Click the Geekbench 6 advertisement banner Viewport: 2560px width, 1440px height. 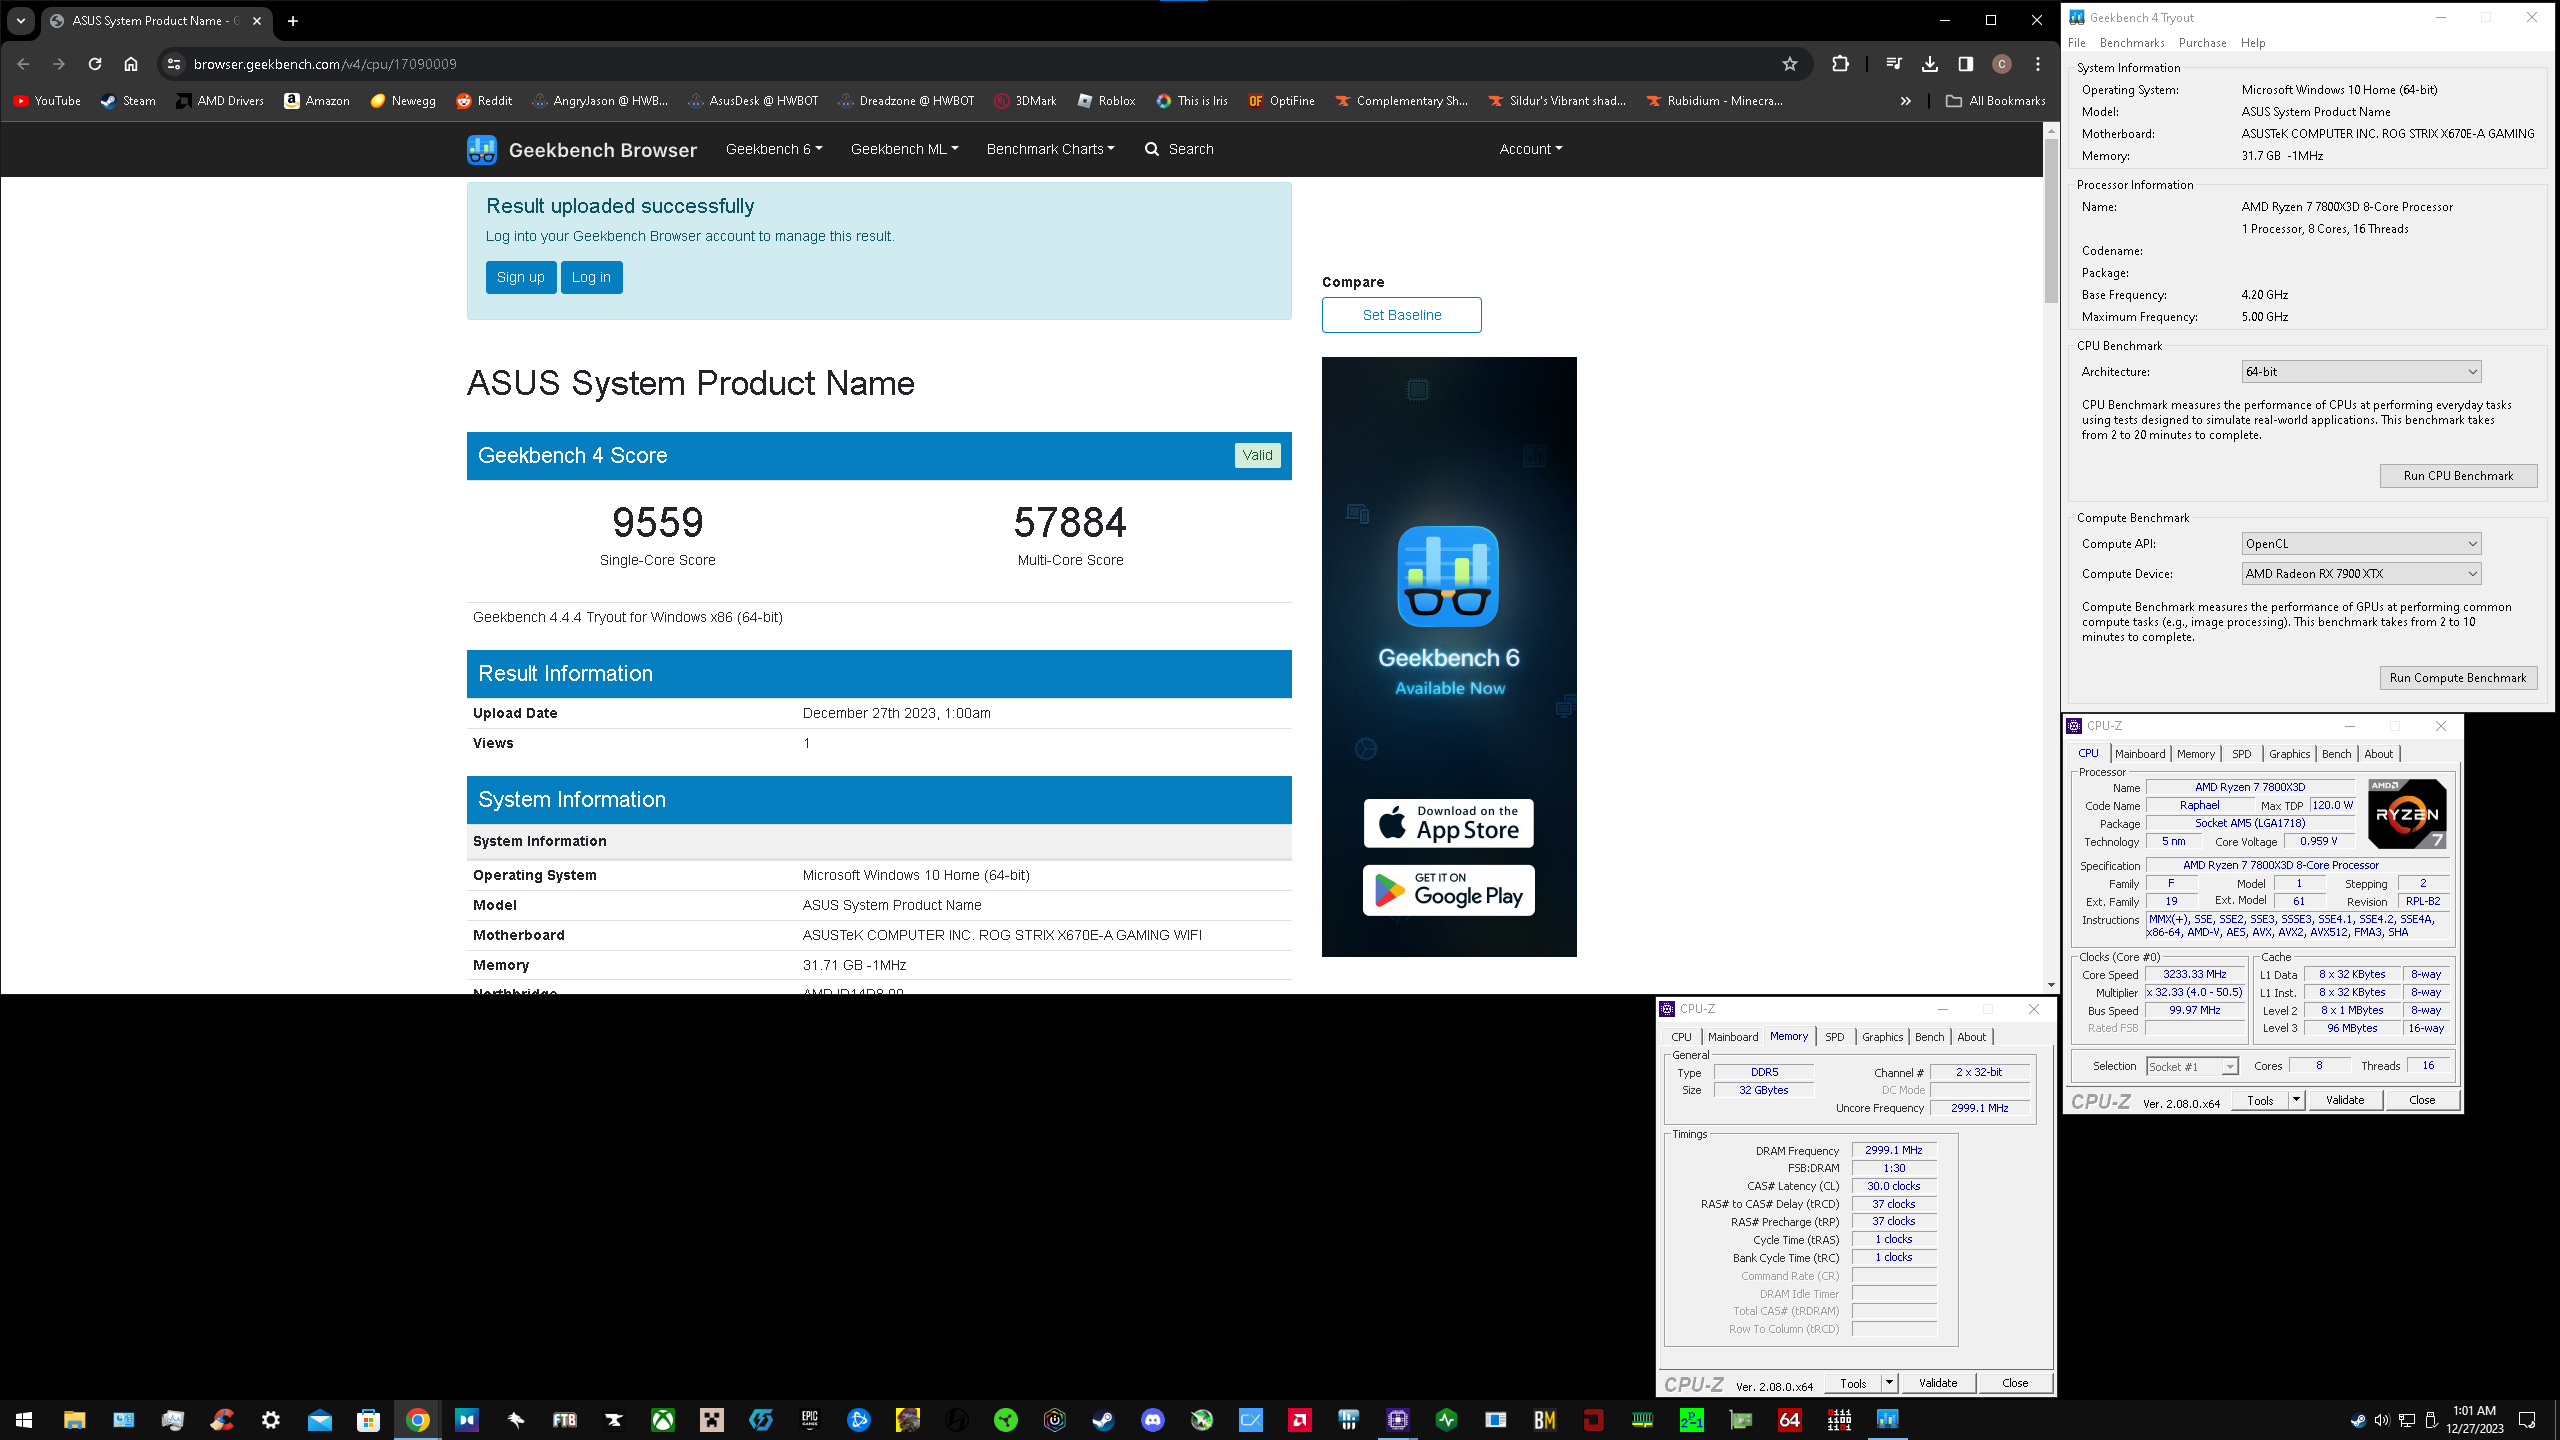click(x=1449, y=657)
